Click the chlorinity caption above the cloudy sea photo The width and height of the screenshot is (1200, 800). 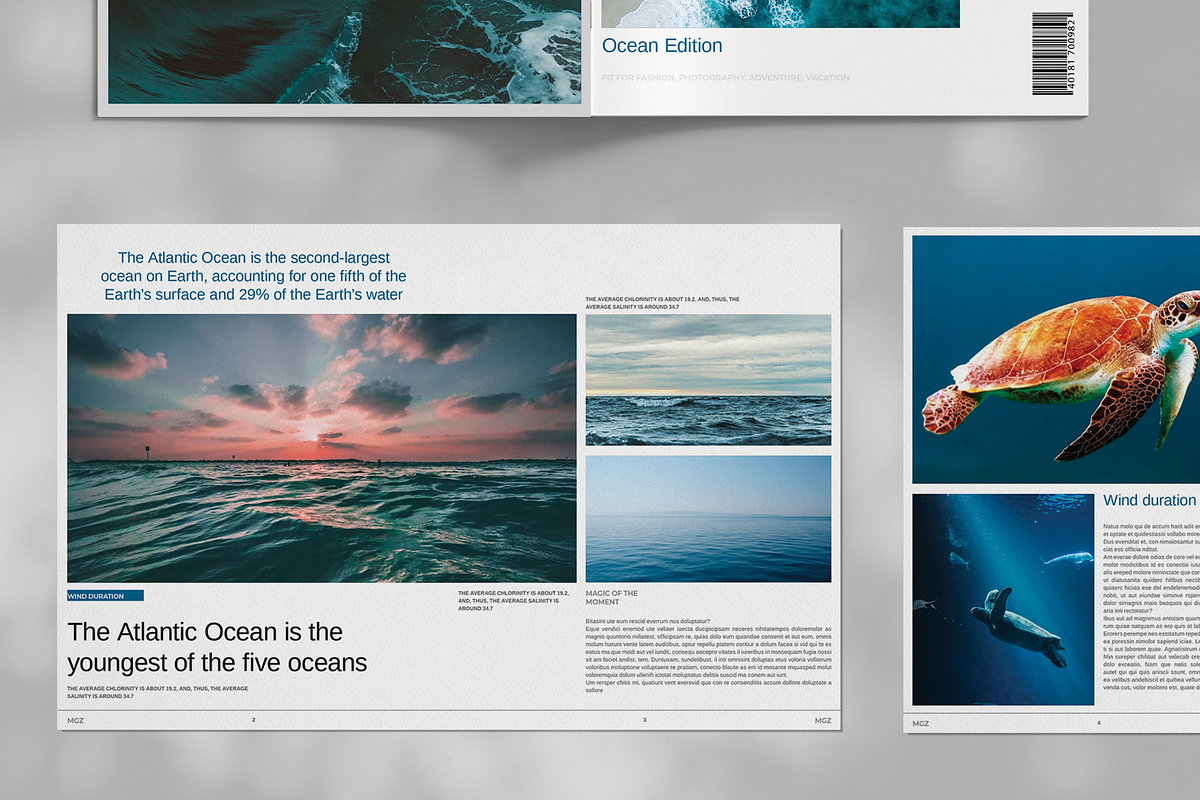click(662, 303)
